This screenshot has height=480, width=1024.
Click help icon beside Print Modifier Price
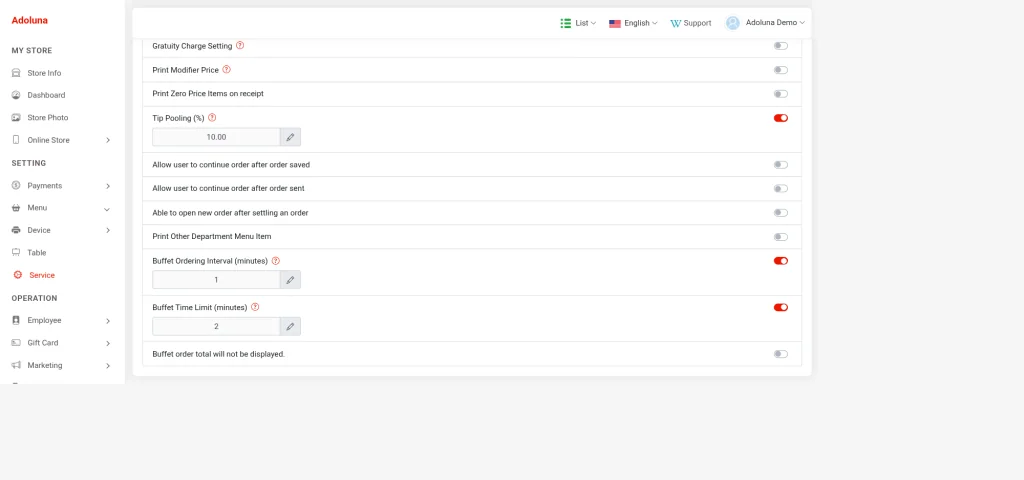226,69
